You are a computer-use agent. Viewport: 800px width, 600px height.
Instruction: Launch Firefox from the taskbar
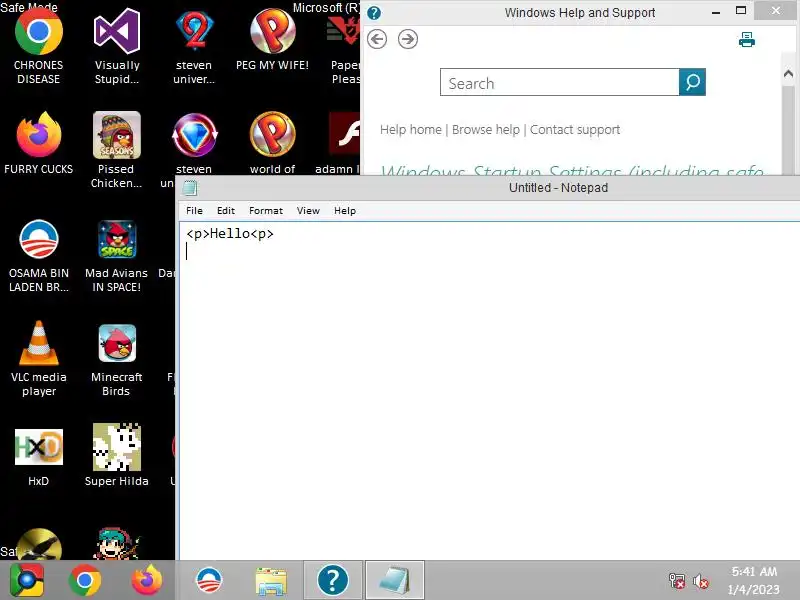[x=147, y=580]
